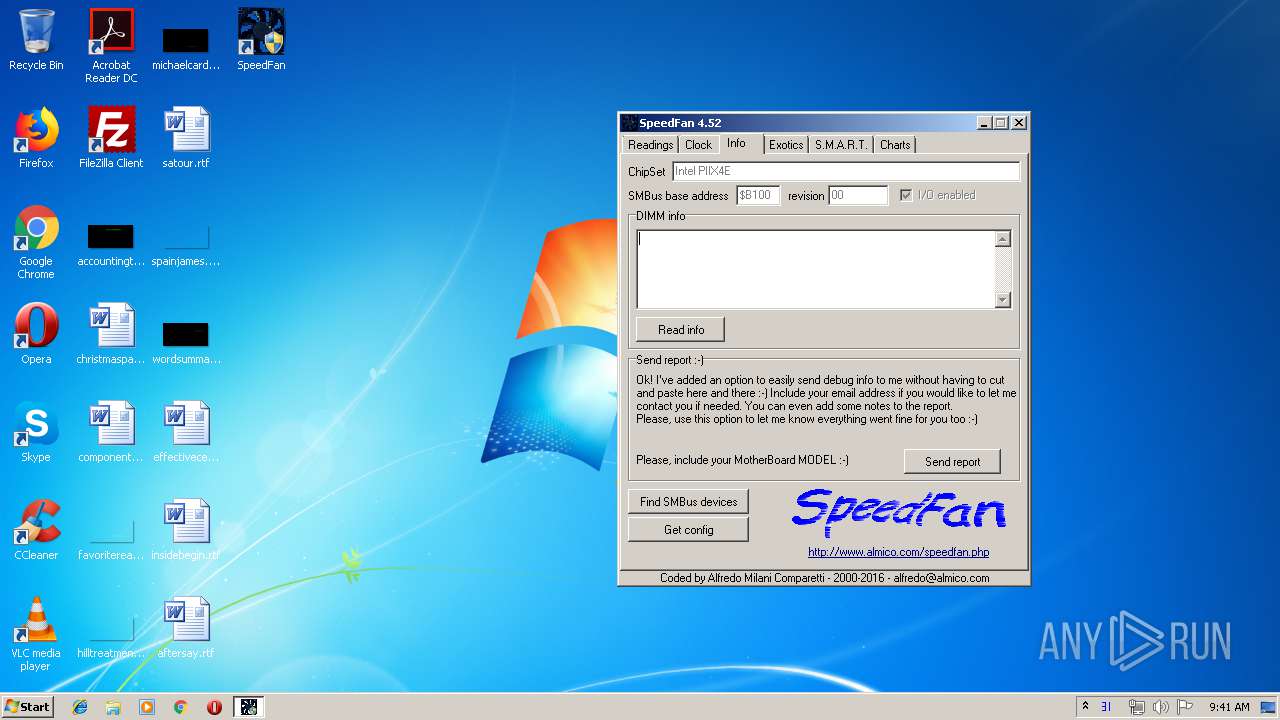This screenshot has height=720, width=1280.
Task: Open the almico.com/speedfan.php link
Action: point(898,552)
